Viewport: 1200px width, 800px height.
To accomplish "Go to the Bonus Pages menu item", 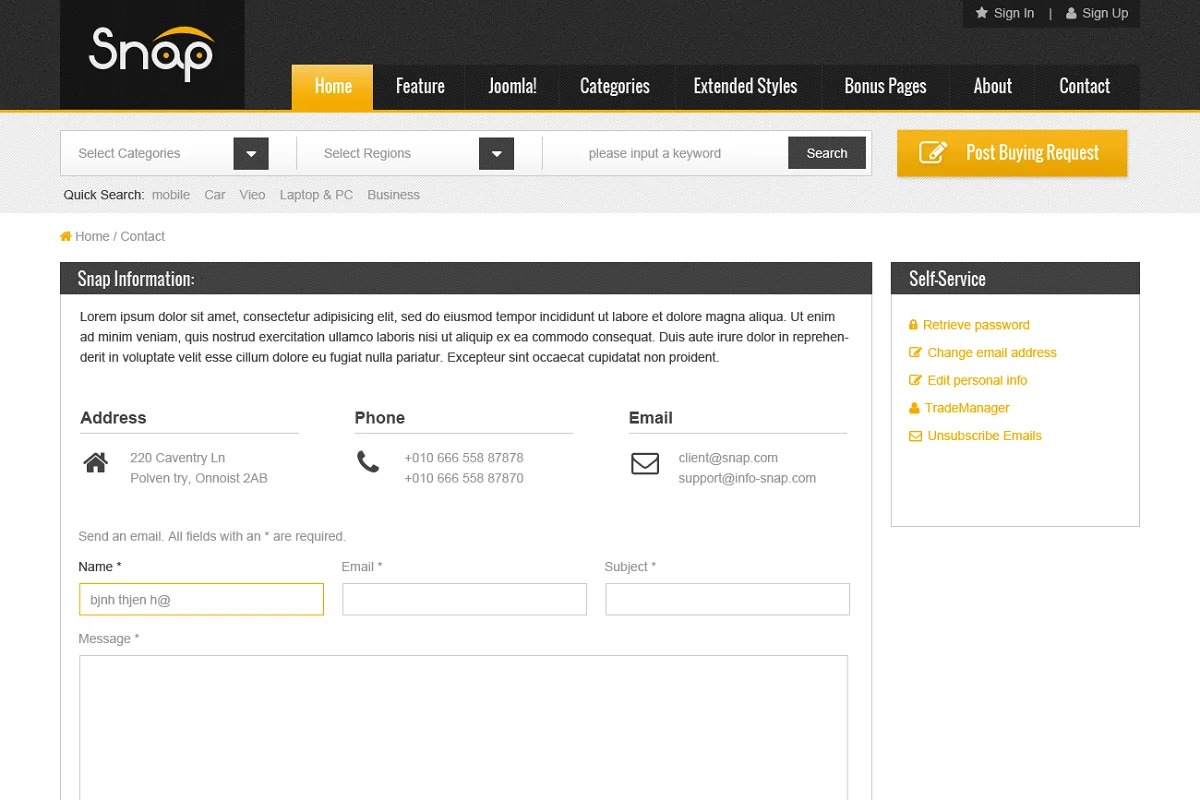I will pyautogui.click(x=885, y=87).
